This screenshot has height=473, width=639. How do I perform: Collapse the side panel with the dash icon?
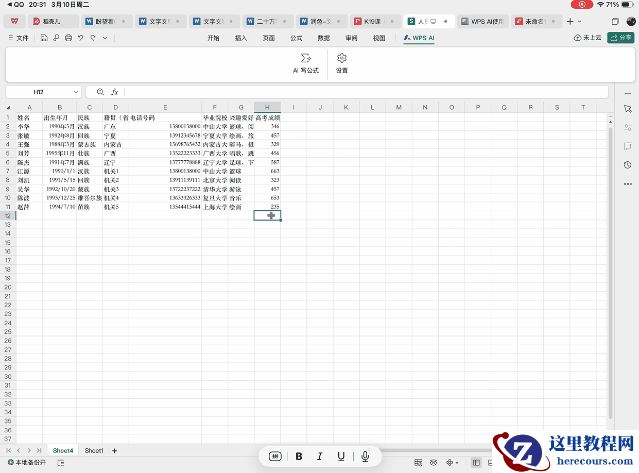pyautogui.click(x=627, y=93)
